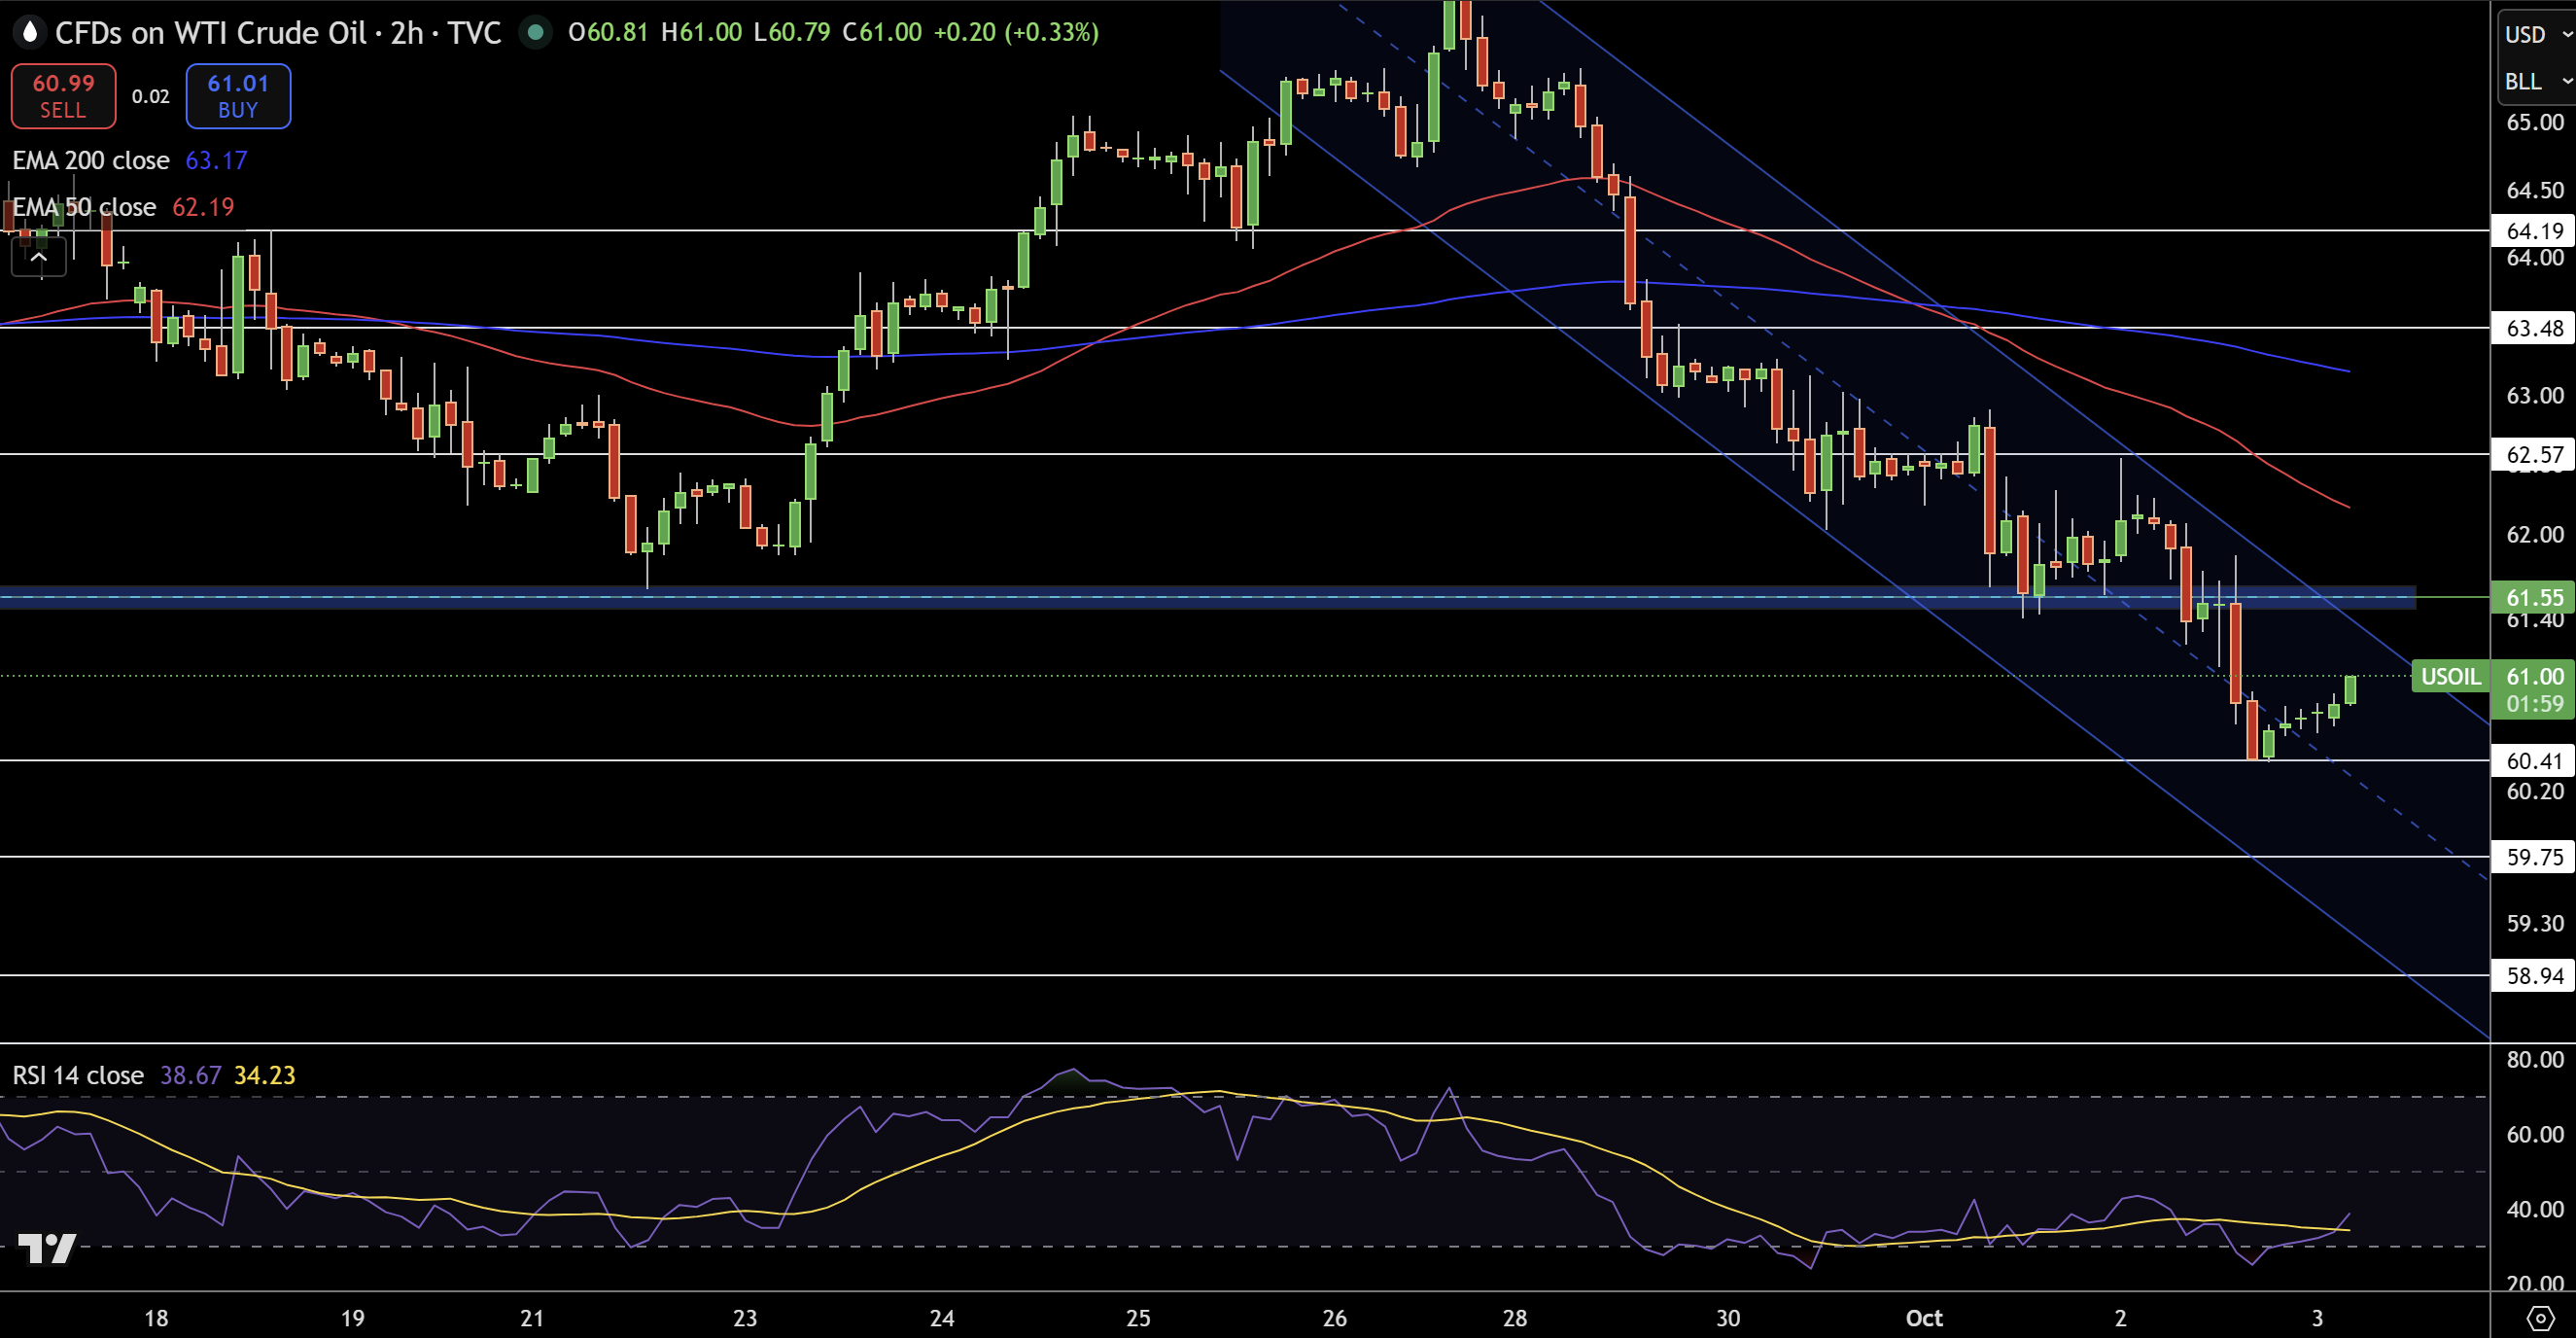This screenshot has height=1338, width=2576.
Task: Select the EMA 50 close legend
Action: (x=85, y=207)
